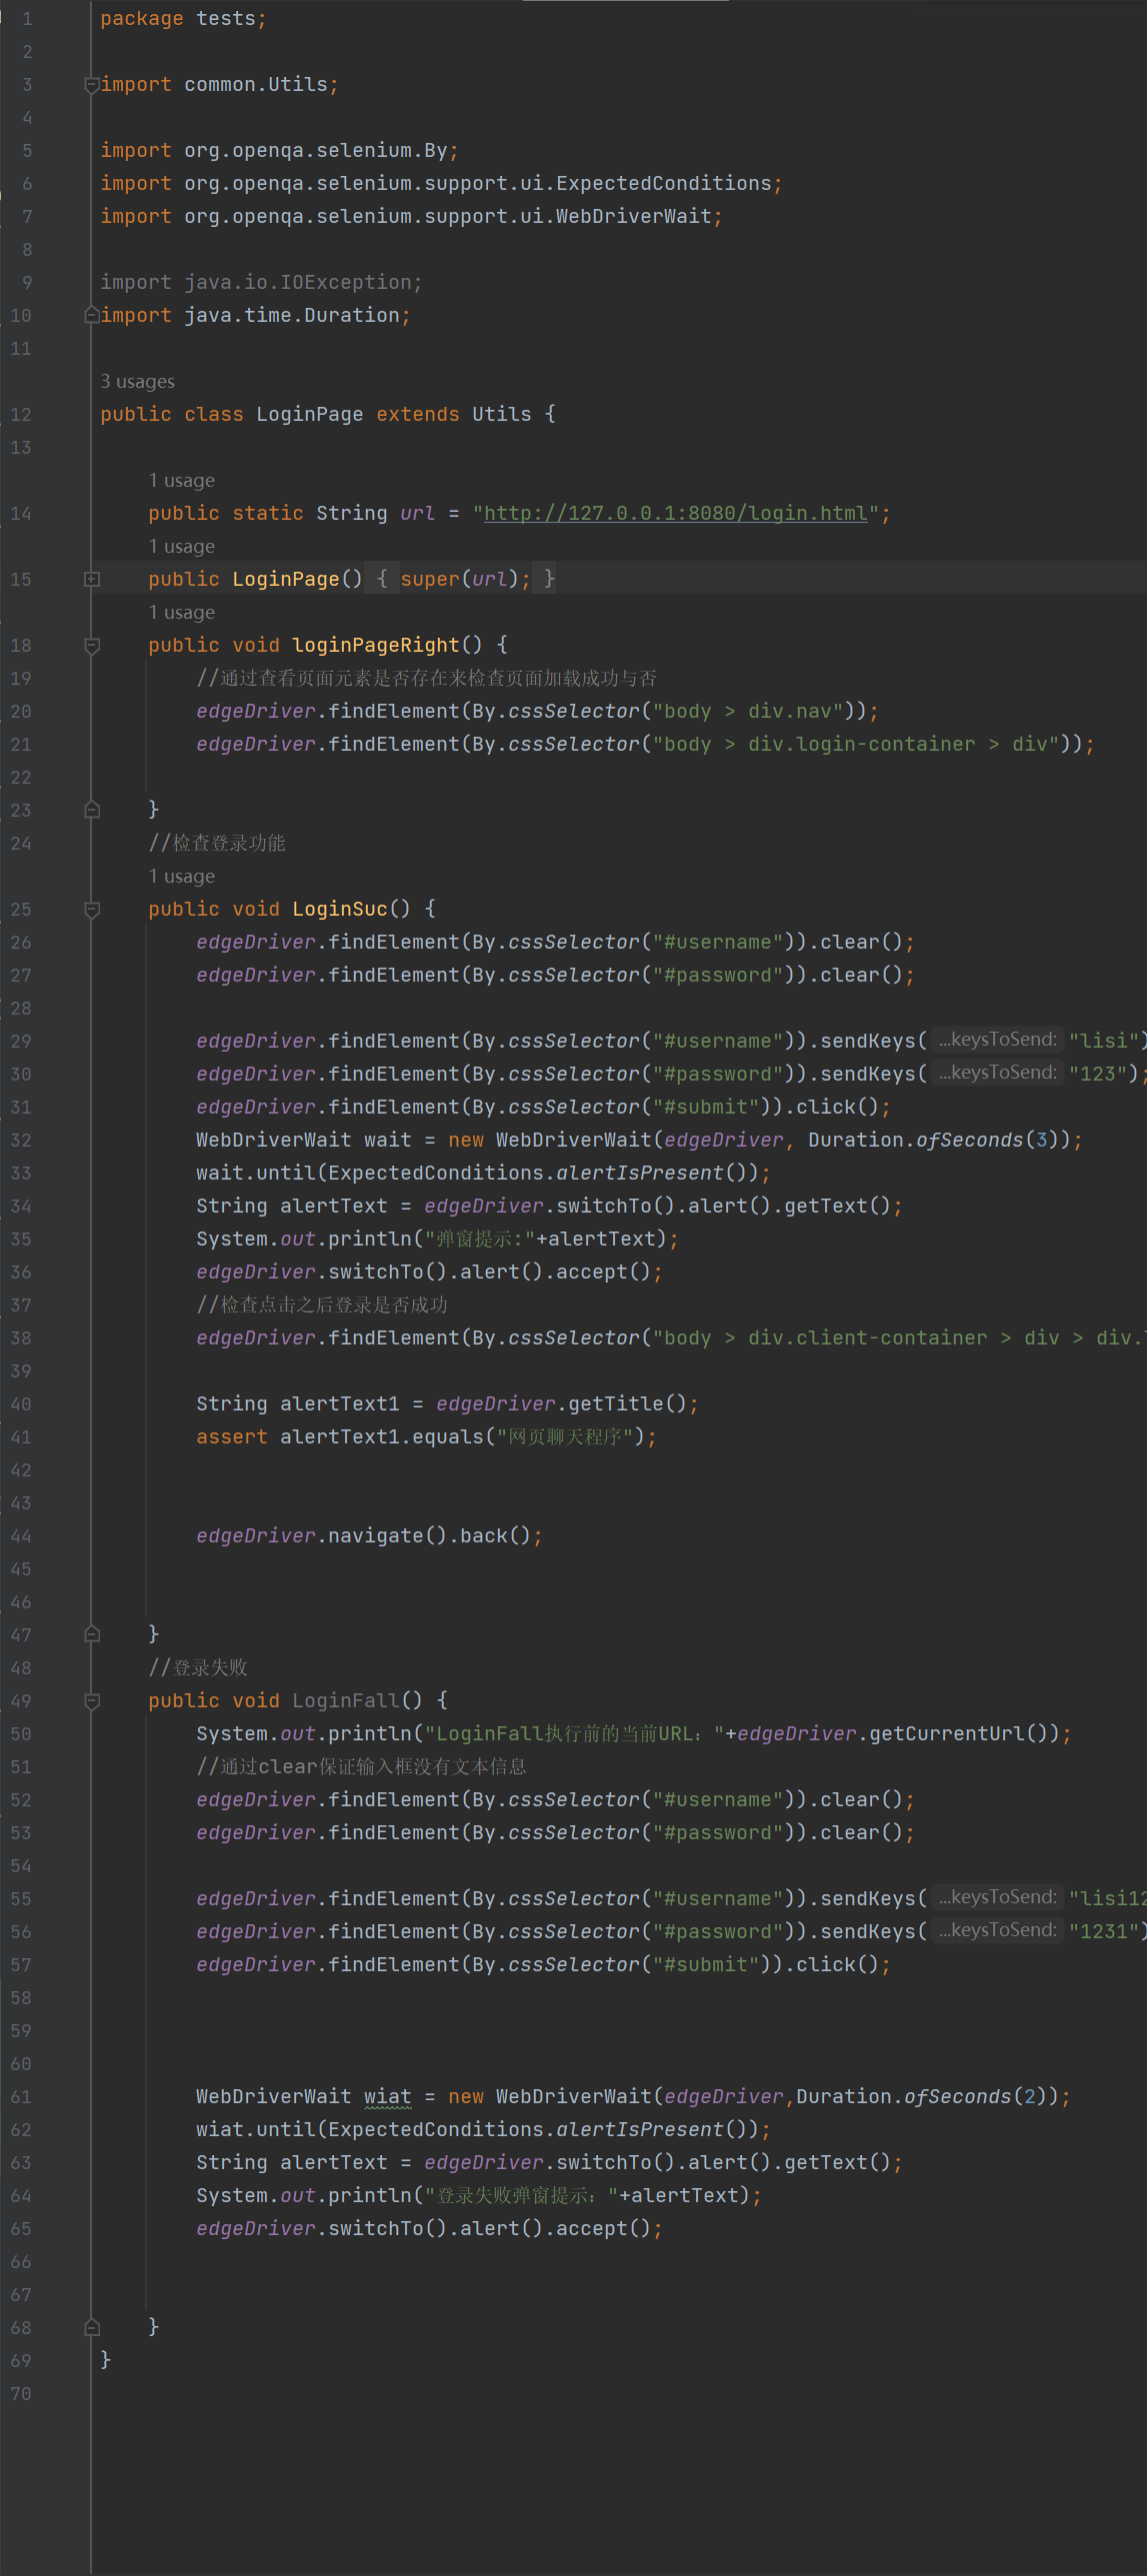The image size is (1147, 2576).
Task: Click the keysToSend hint before "1231" on line 56
Action: pyautogui.click(x=997, y=1930)
